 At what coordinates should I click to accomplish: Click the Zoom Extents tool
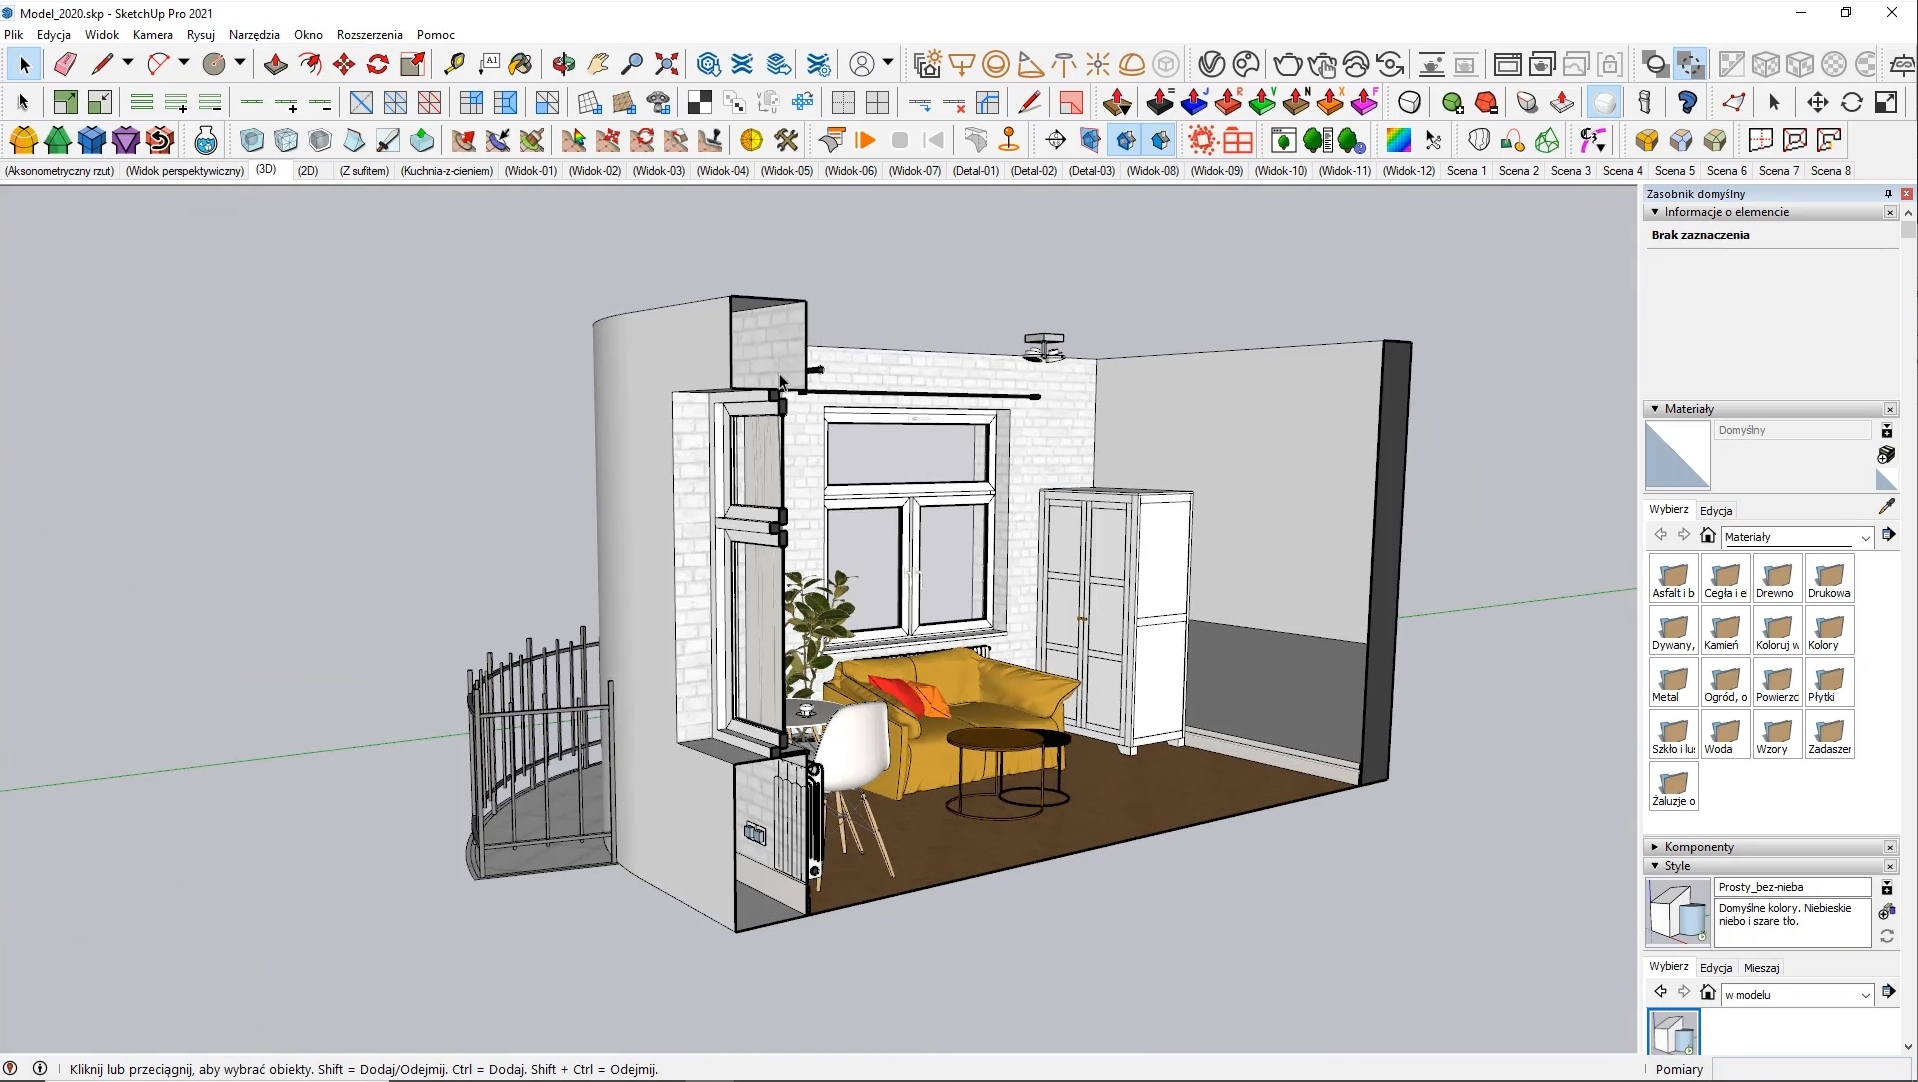click(667, 65)
